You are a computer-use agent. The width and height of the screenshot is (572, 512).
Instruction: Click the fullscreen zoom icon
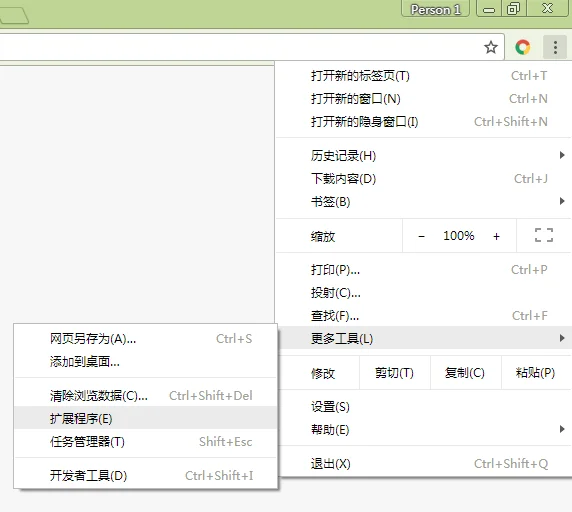pyautogui.click(x=544, y=235)
